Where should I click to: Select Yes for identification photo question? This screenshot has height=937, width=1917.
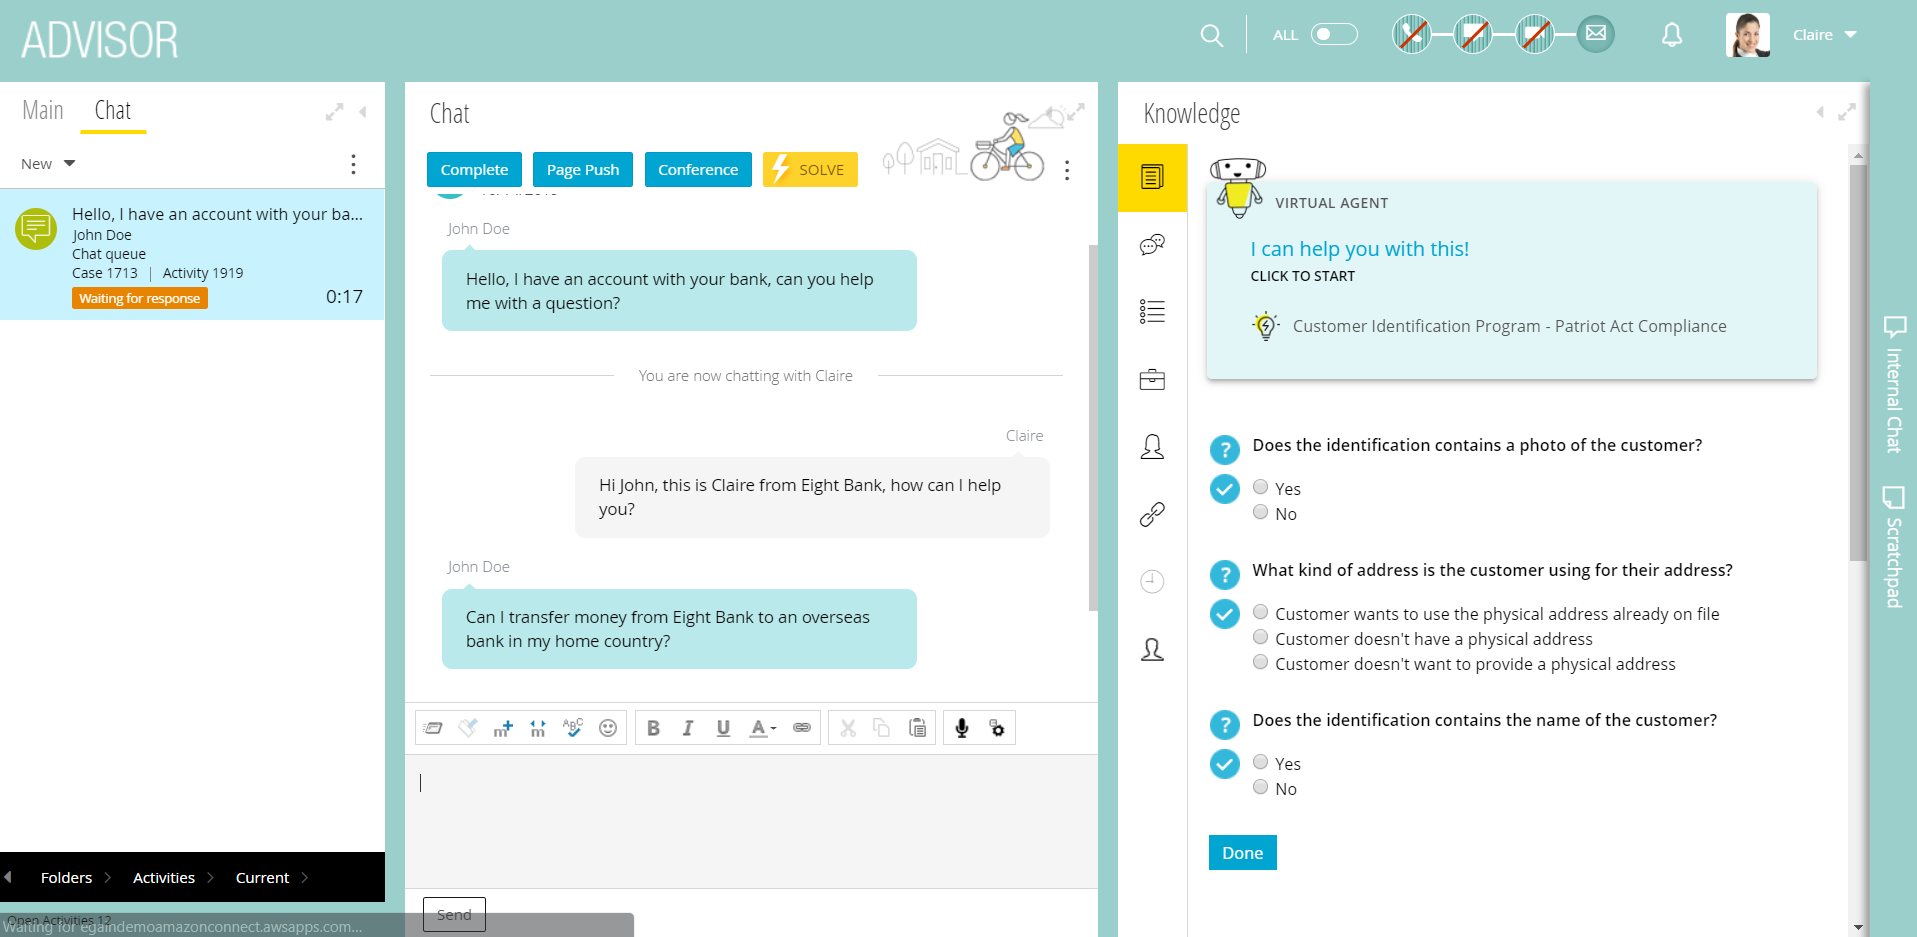(x=1260, y=486)
